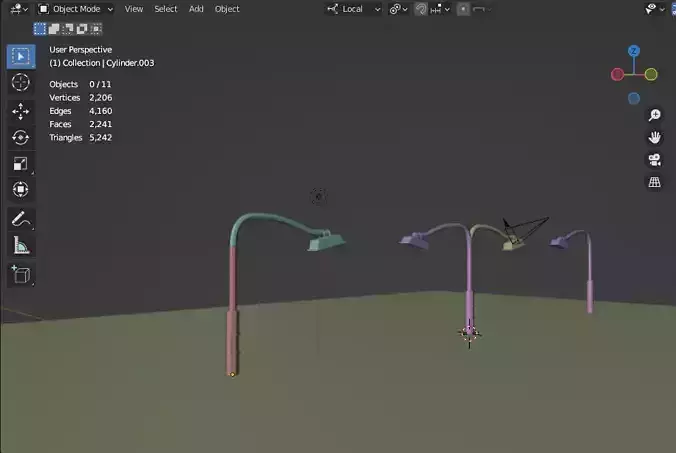Click the negative Z axis gizmo circle

(634, 99)
